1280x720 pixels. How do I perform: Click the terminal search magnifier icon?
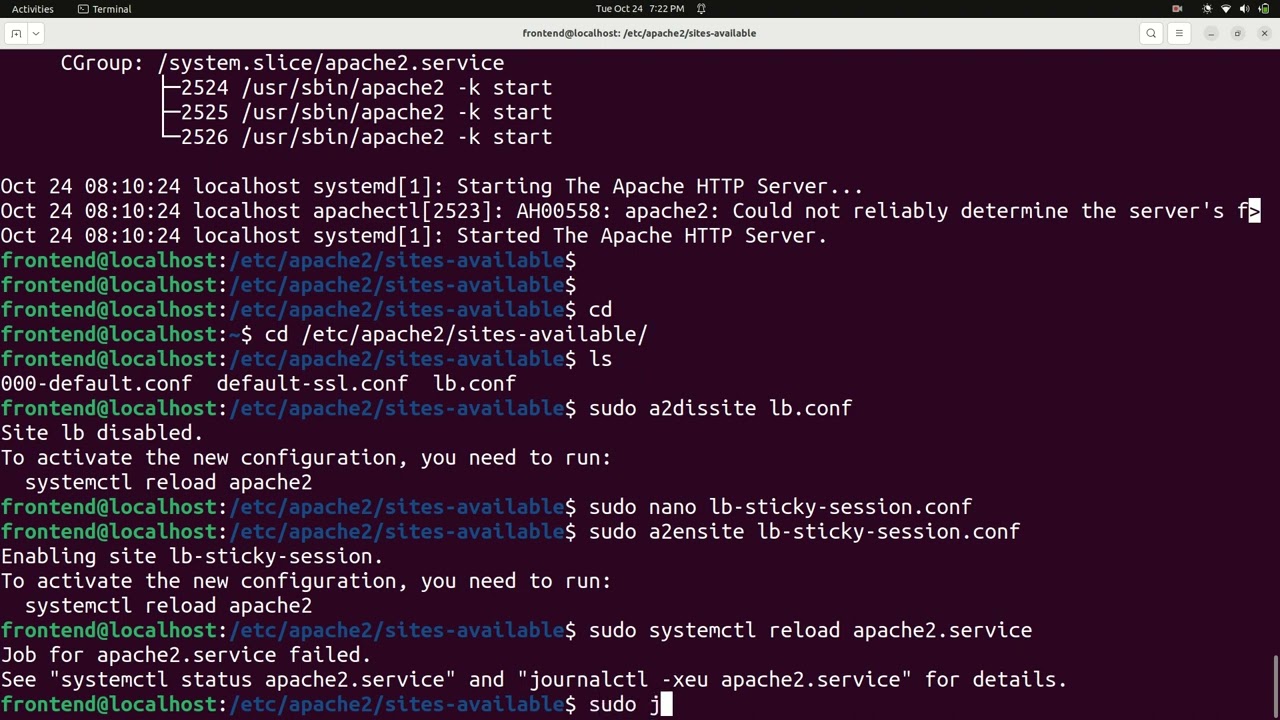click(1151, 33)
